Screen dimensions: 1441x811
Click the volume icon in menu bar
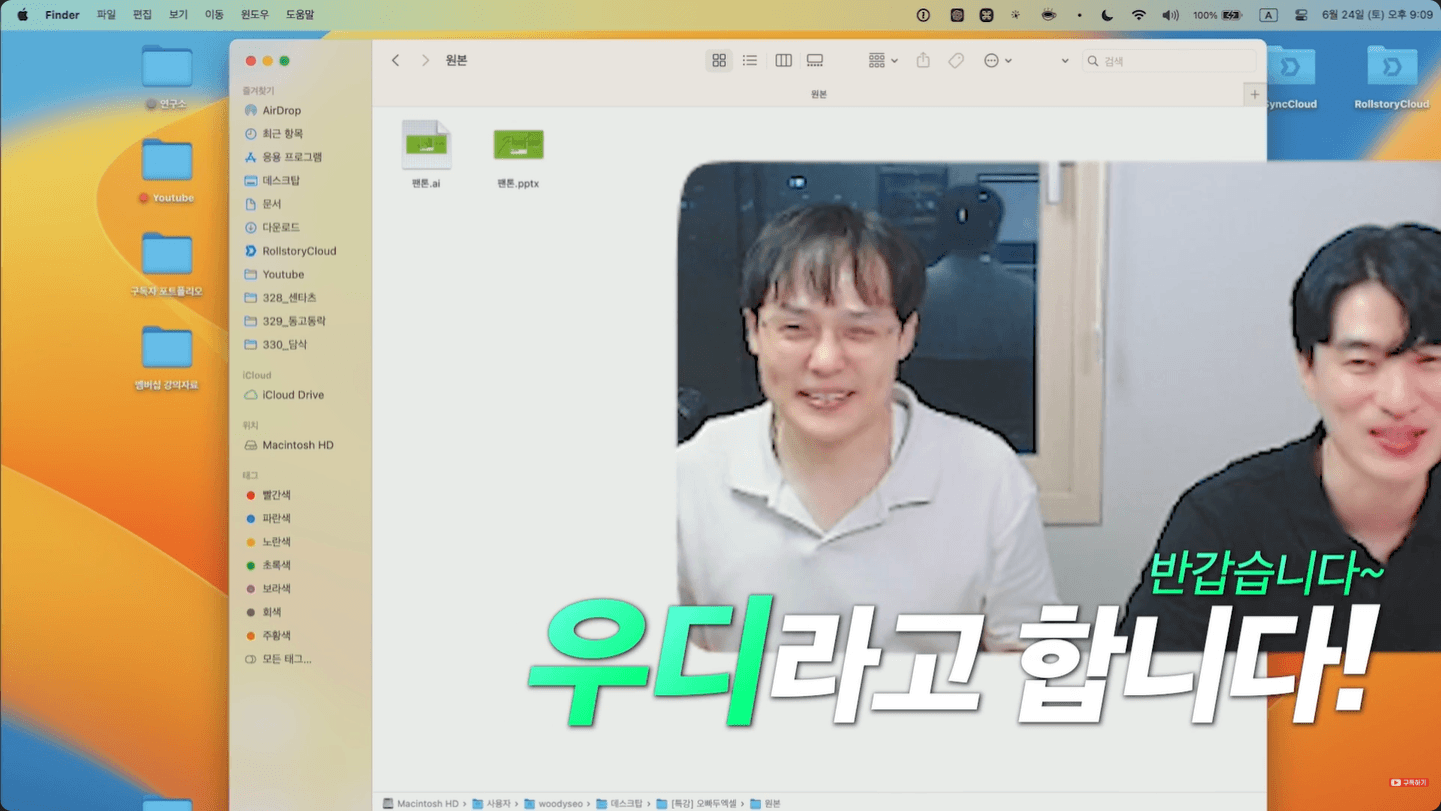(1170, 15)
